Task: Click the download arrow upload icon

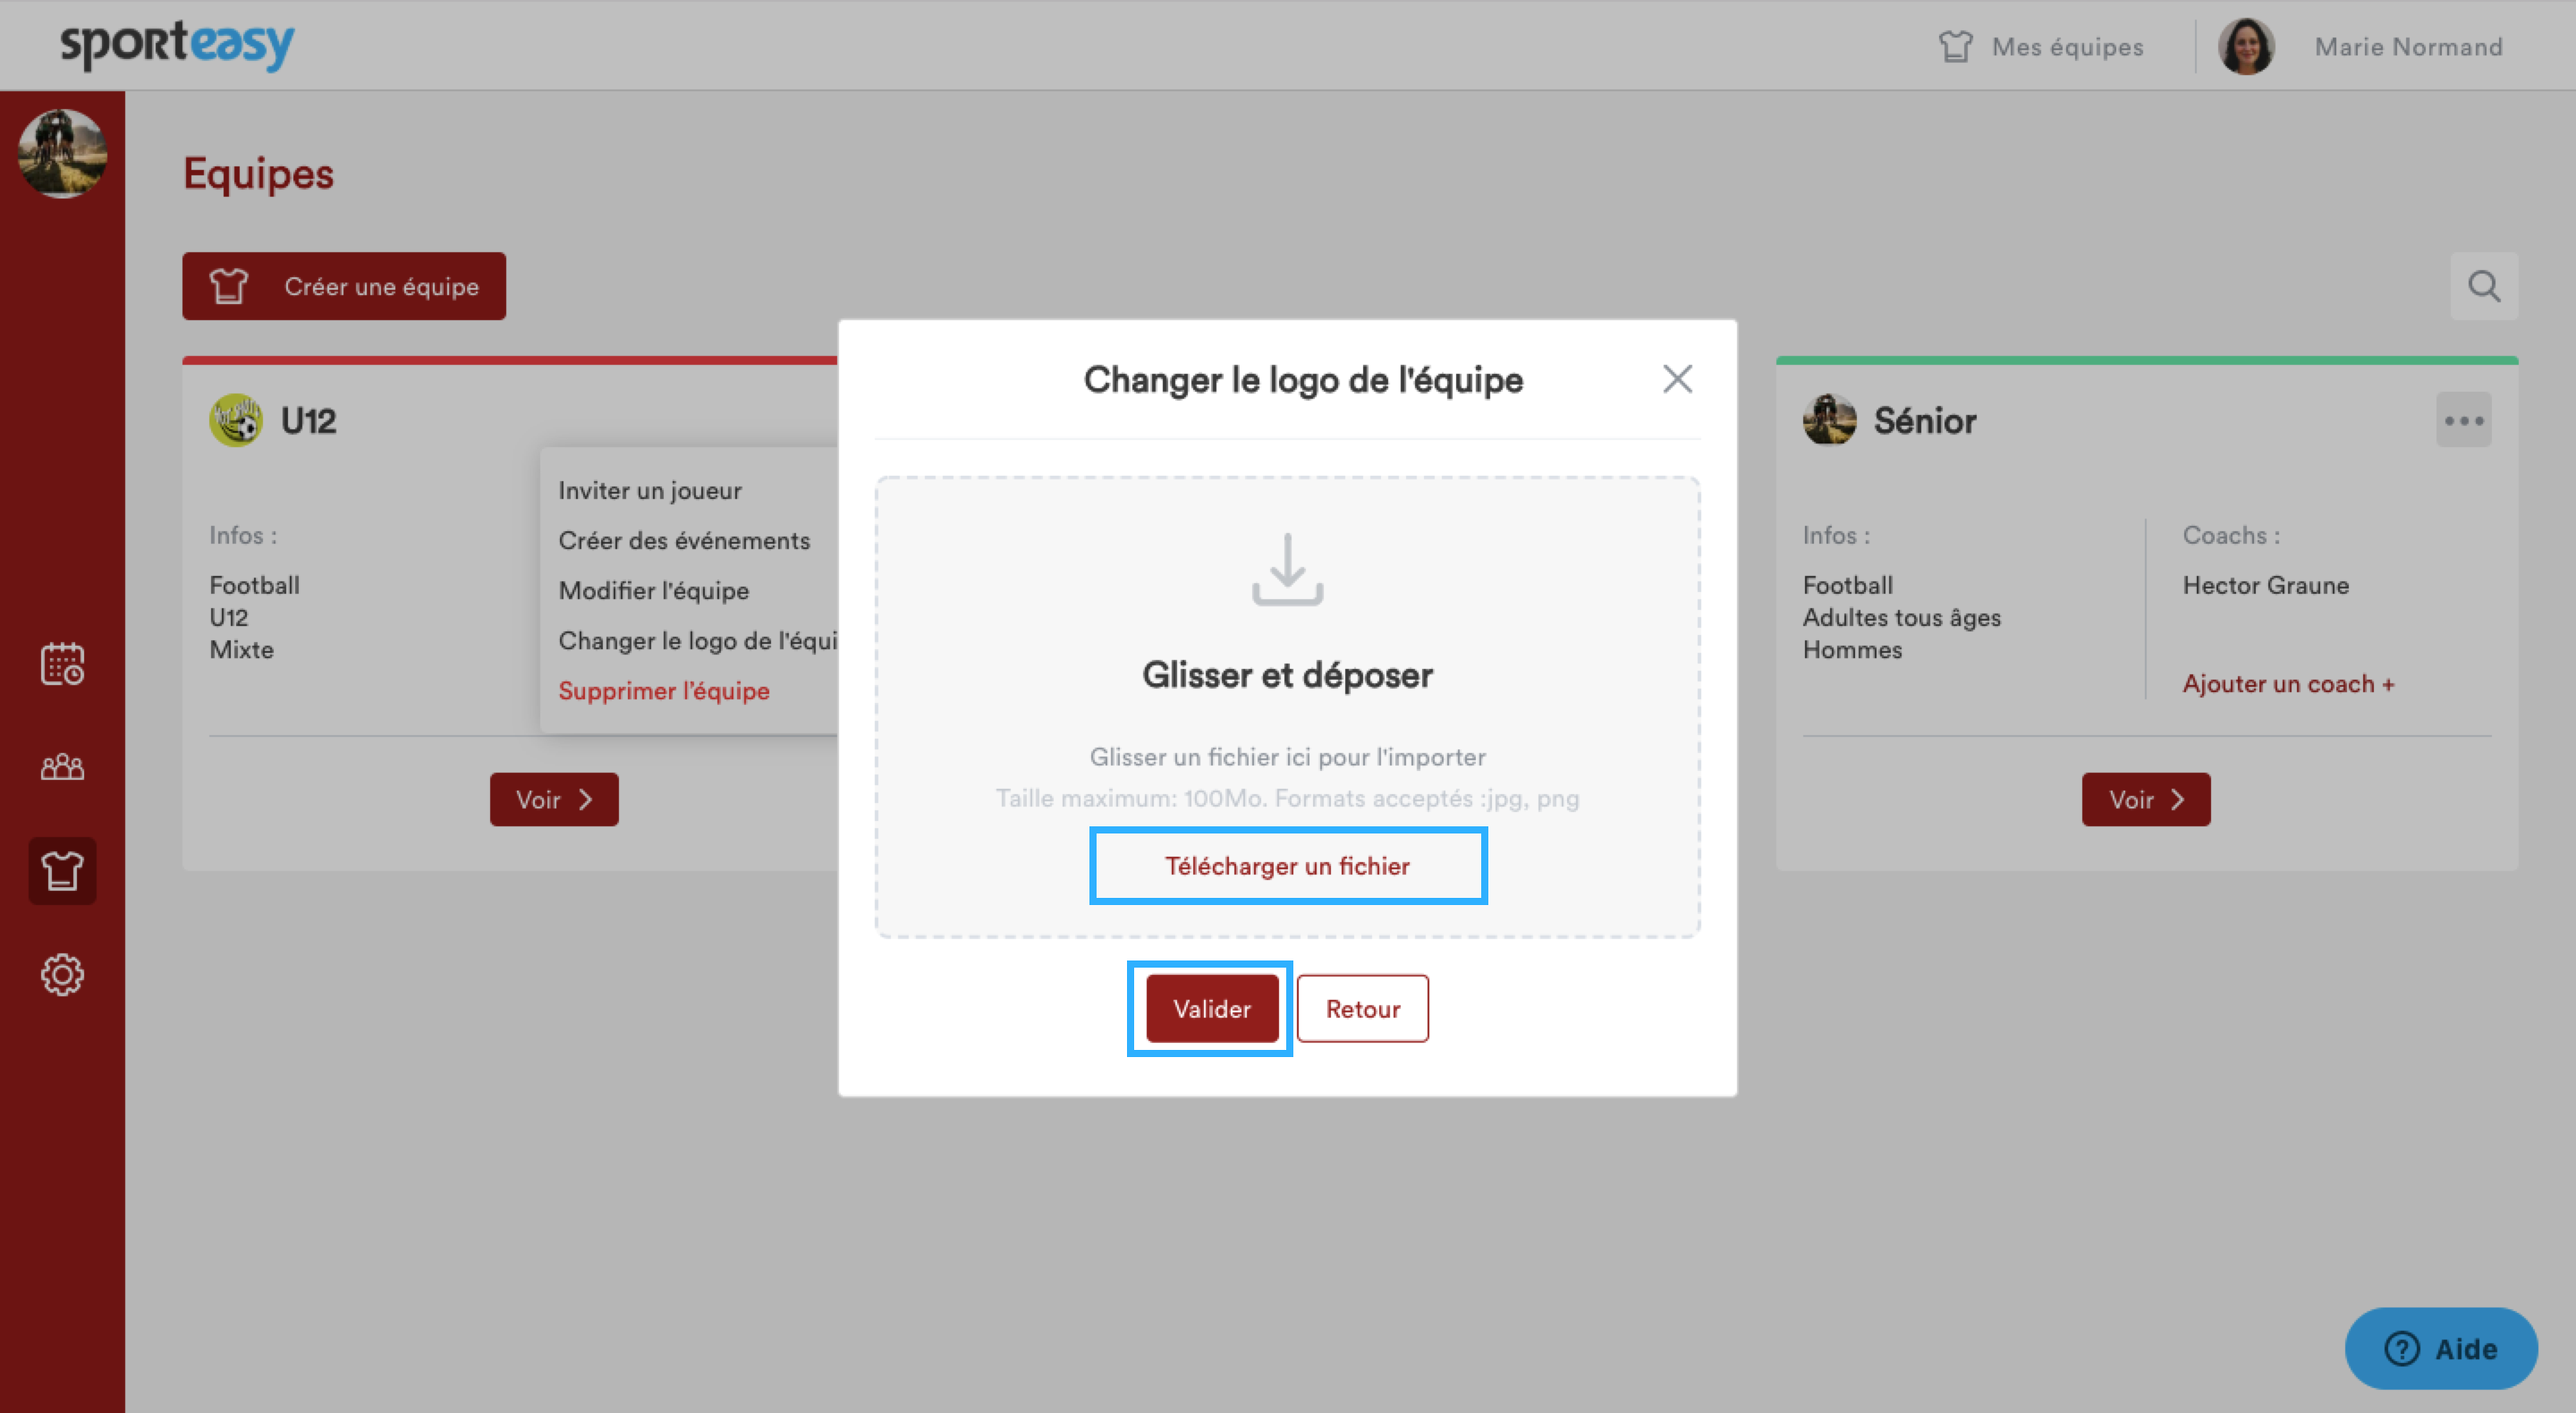Action: pyautogui.click(x=1287, y=569)
